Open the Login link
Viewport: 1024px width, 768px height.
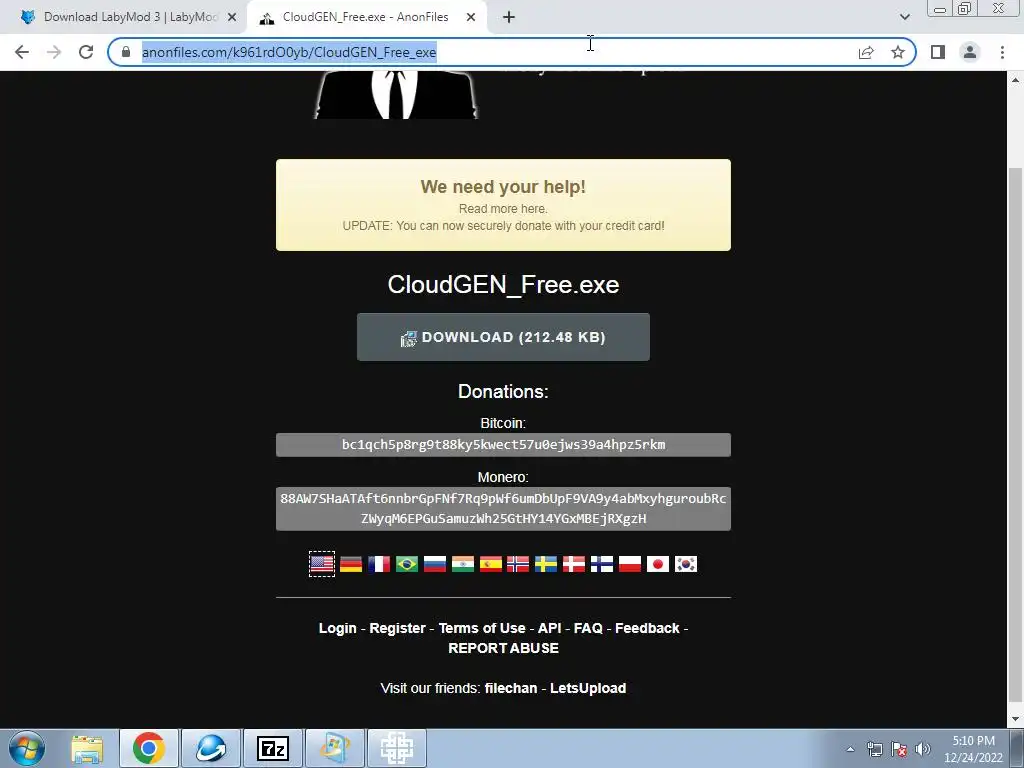(338, 628)
